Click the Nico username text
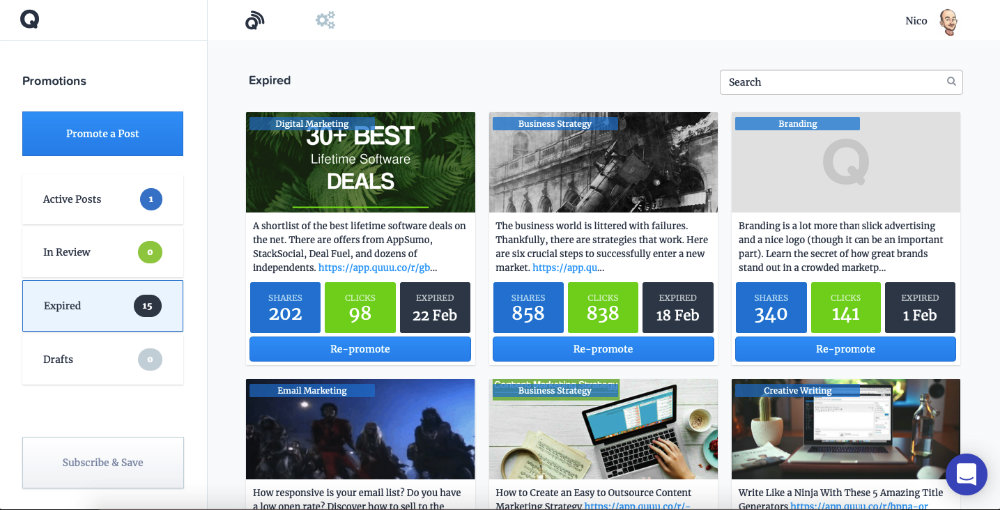 (x=916, y=21)
